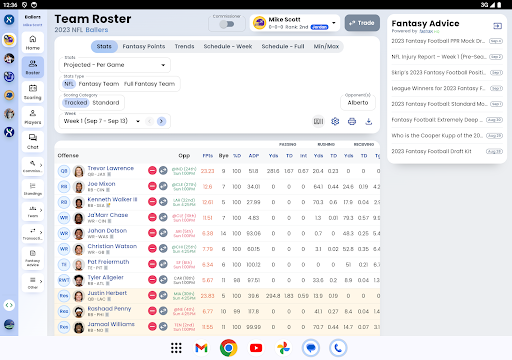Viewport: 512px width, 360px height.
Task: Open the Projected - Per Game dropdown
Action: click(115, 65)
